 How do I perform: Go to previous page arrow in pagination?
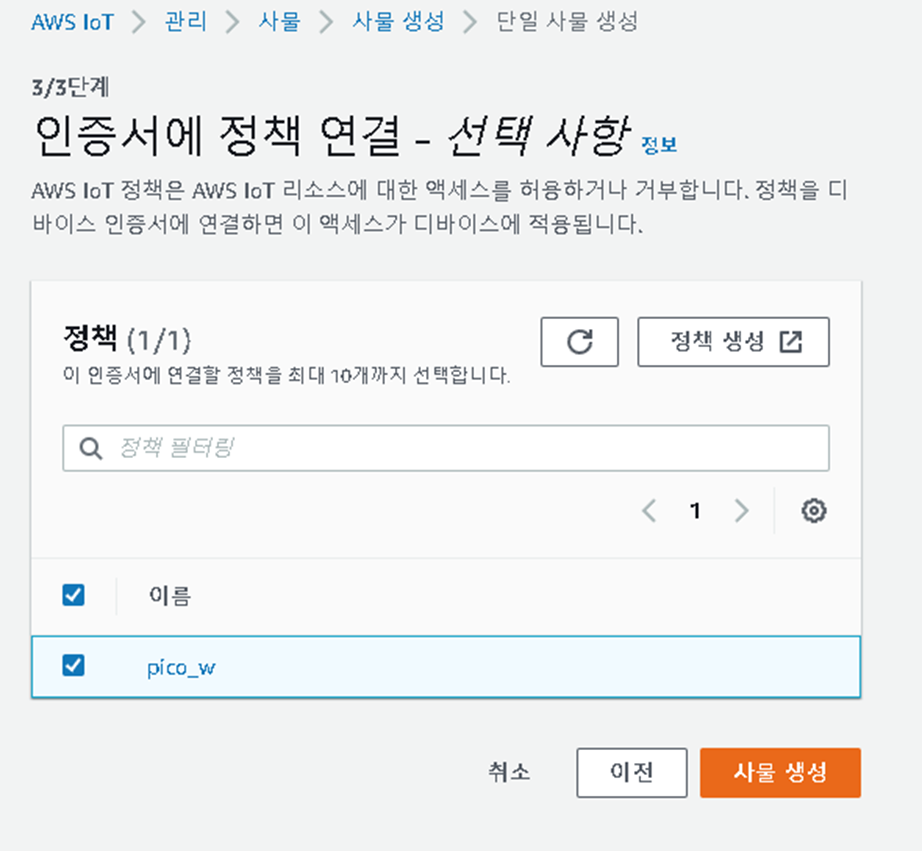[649, 510]
